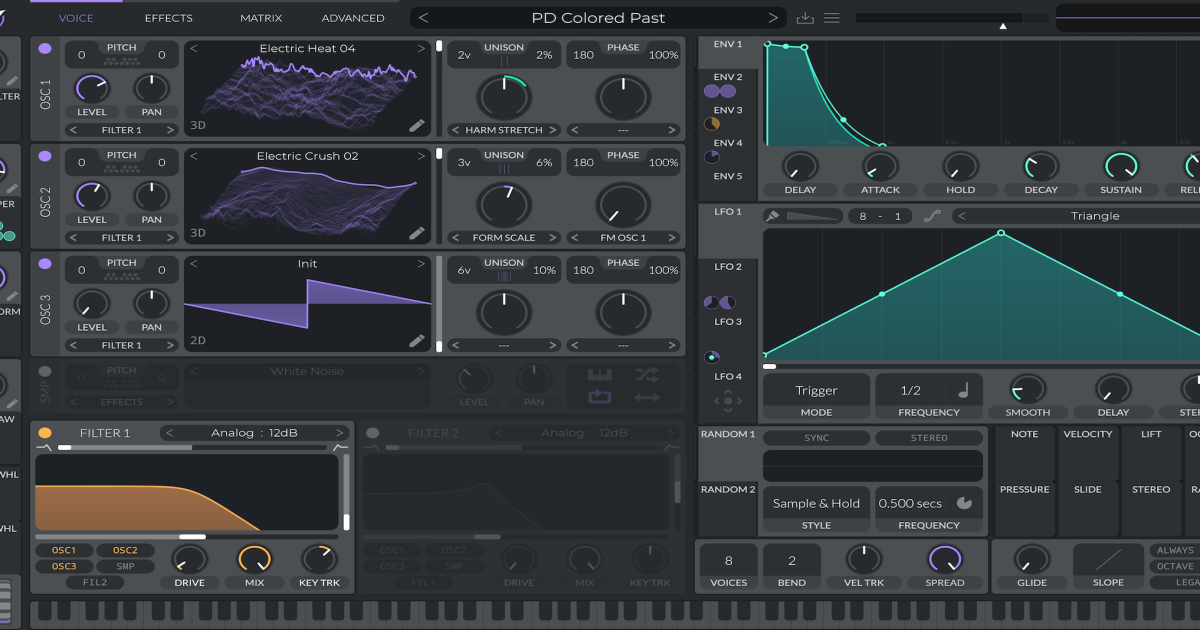Toggle SMP input routing on Filter 1
This screenshot has height=630, width=1200.
(x=126, y=566)
